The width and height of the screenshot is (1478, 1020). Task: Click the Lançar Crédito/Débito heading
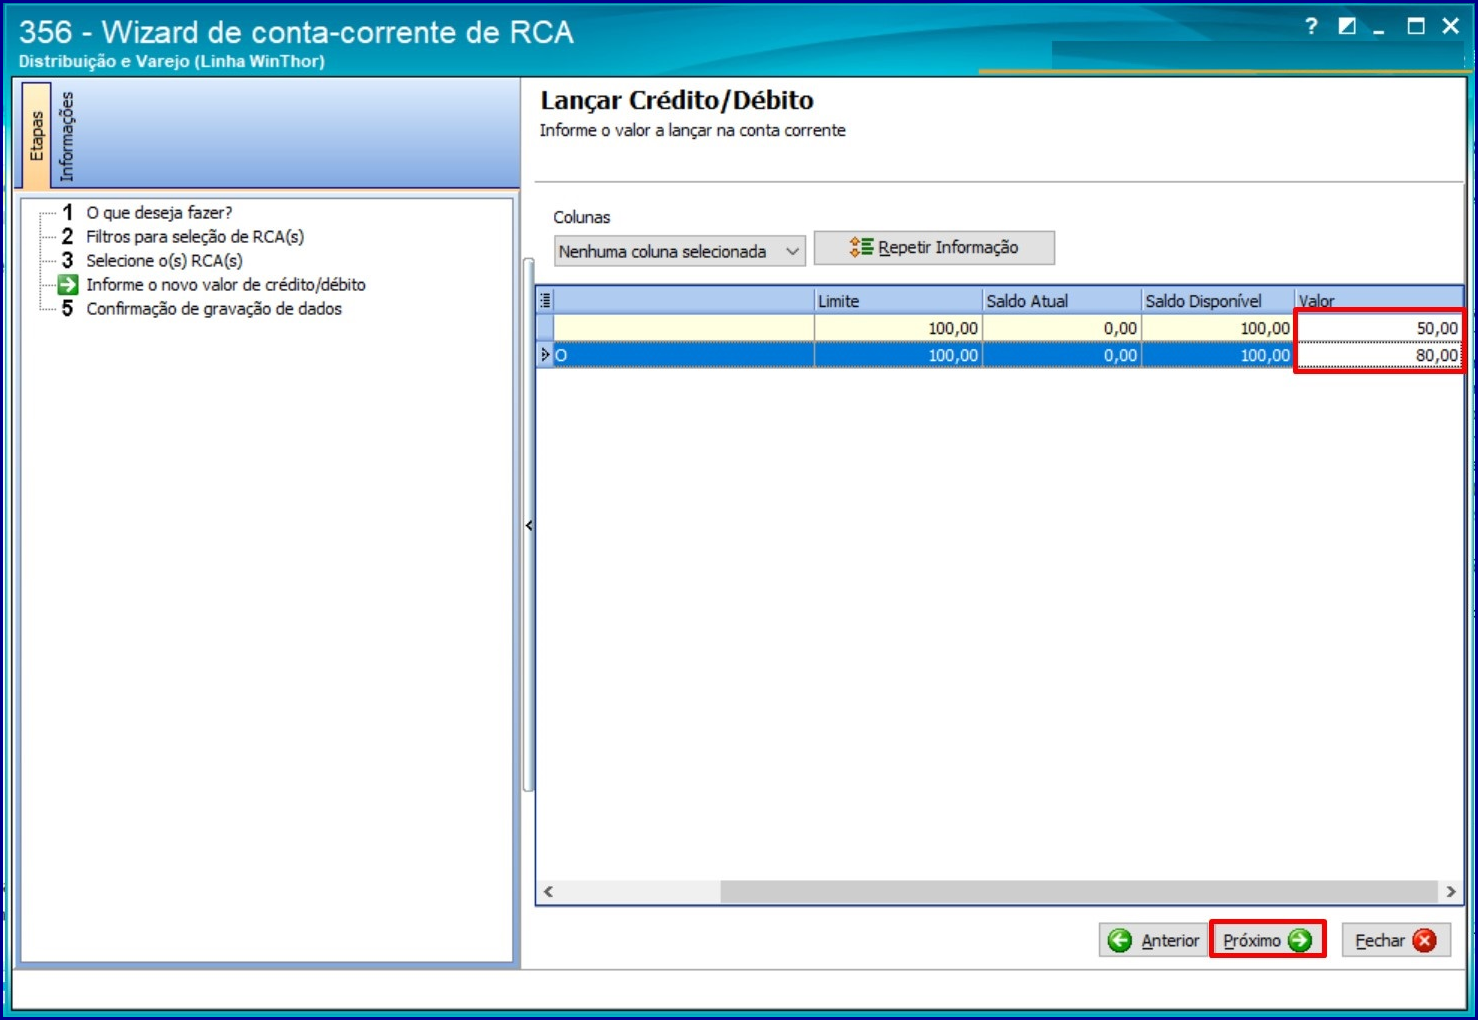(677, 100)
